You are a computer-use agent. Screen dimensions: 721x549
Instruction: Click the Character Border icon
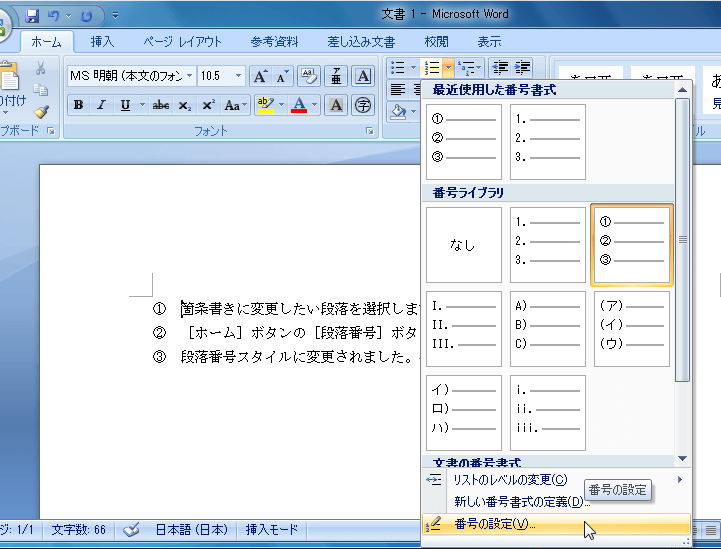pyautogui.click(x=363, y=76)
